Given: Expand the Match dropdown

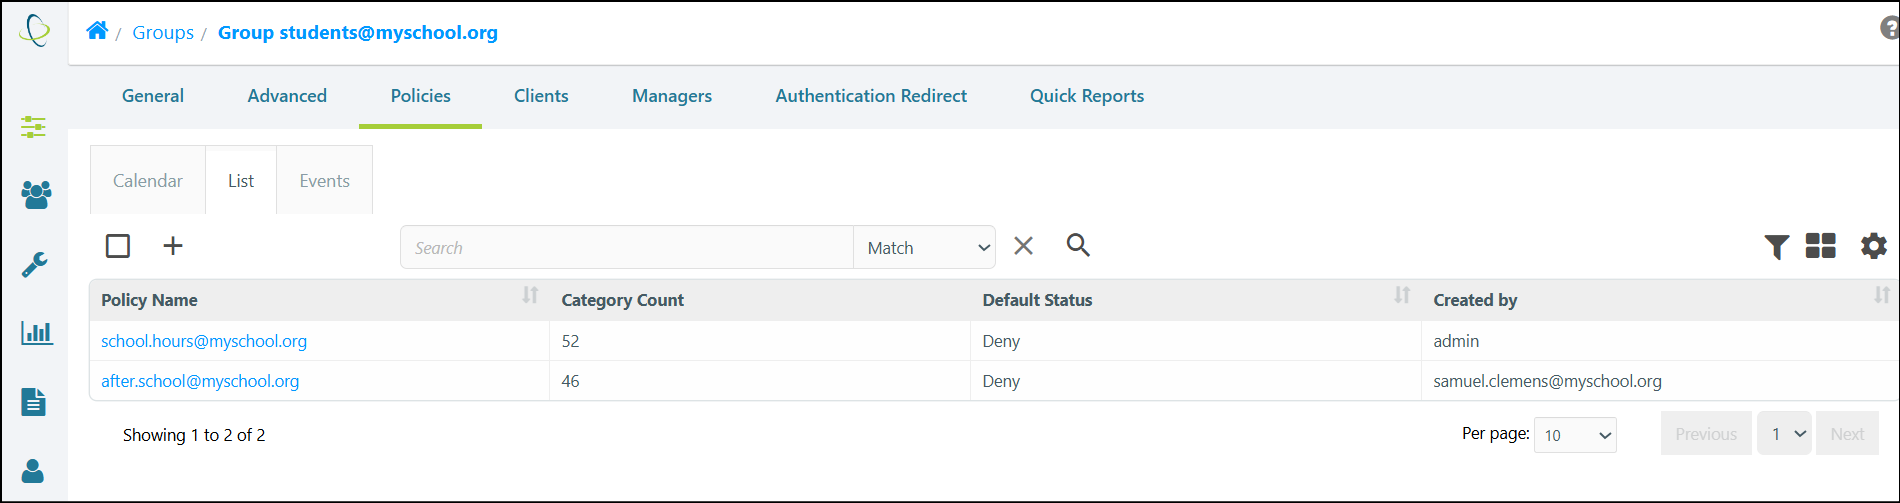Looking at the screenshot, I should [x=924, y=247].
